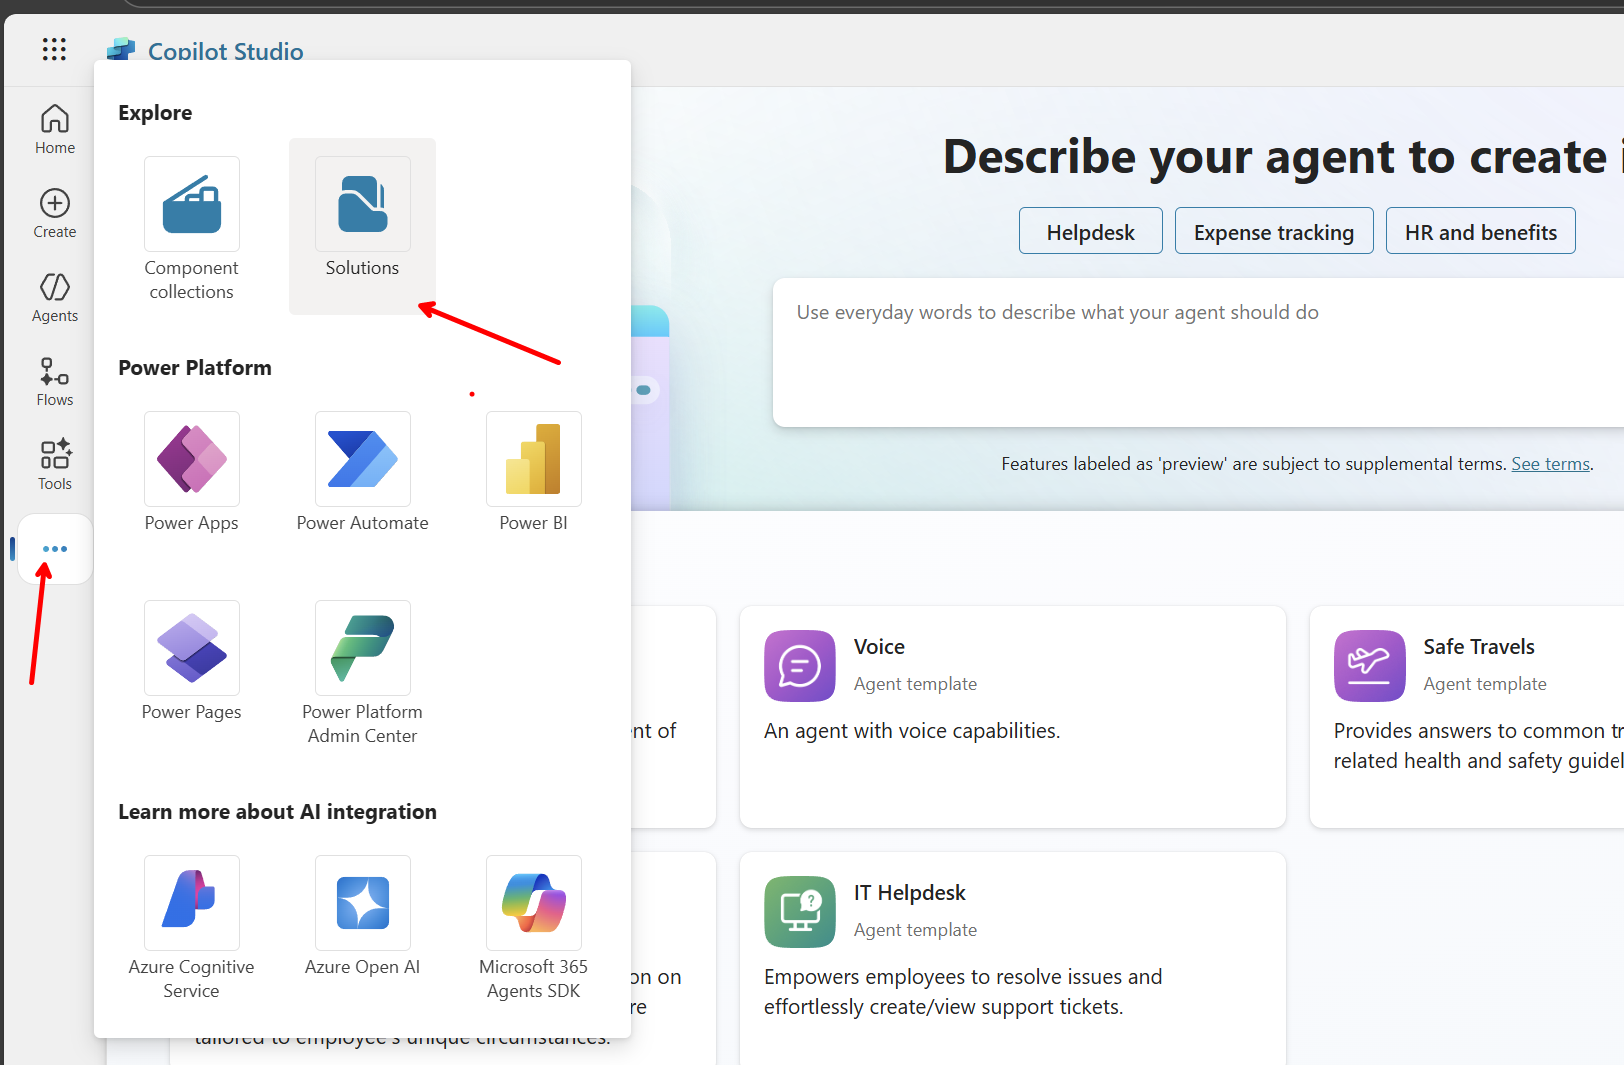1624x1065 pixels.
Task: Launch Power Apps from flyout
Action: tap(192, 460)
